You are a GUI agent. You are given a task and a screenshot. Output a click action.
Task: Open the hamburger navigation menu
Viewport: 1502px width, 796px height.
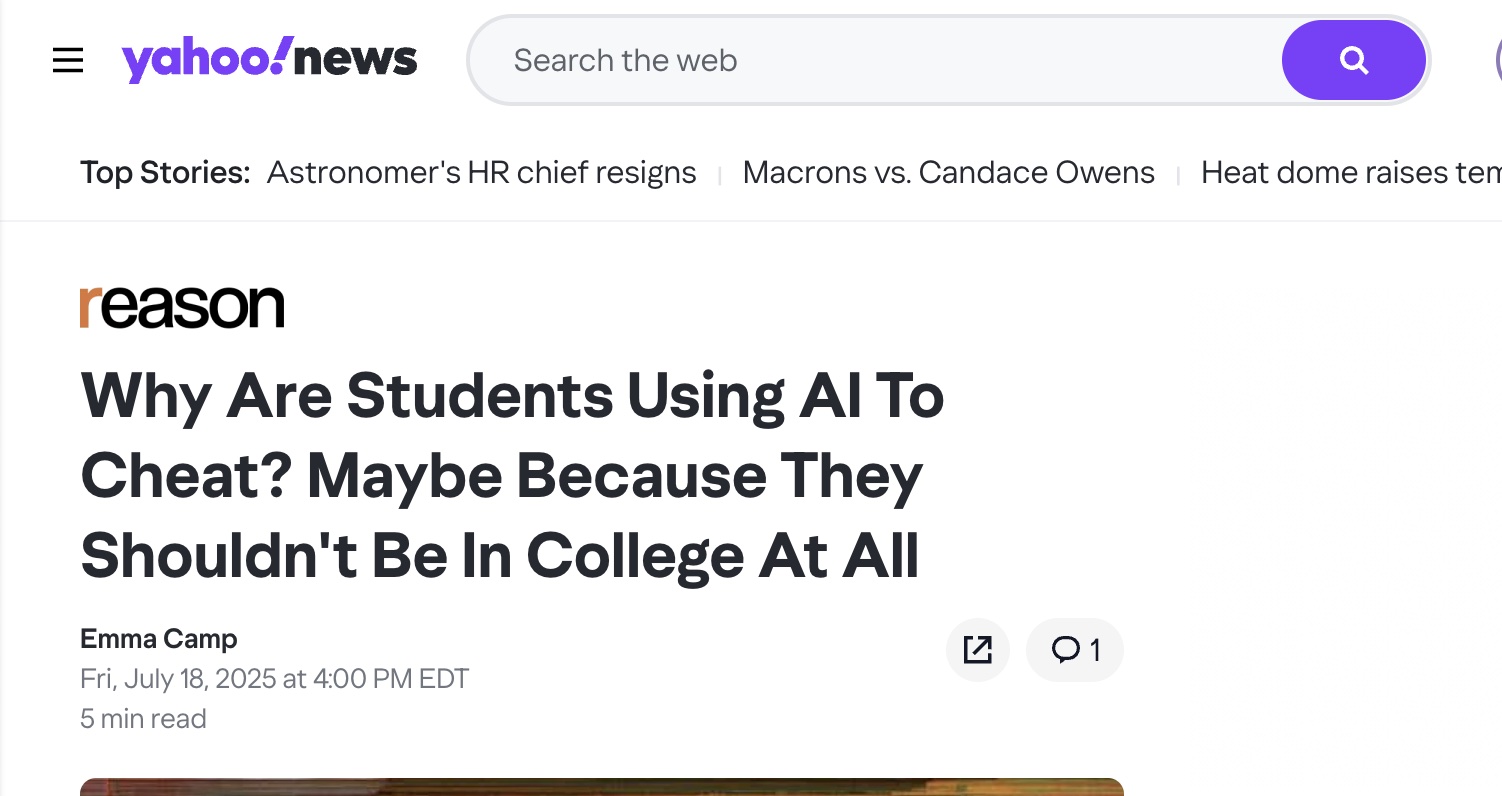coord(68,61)
